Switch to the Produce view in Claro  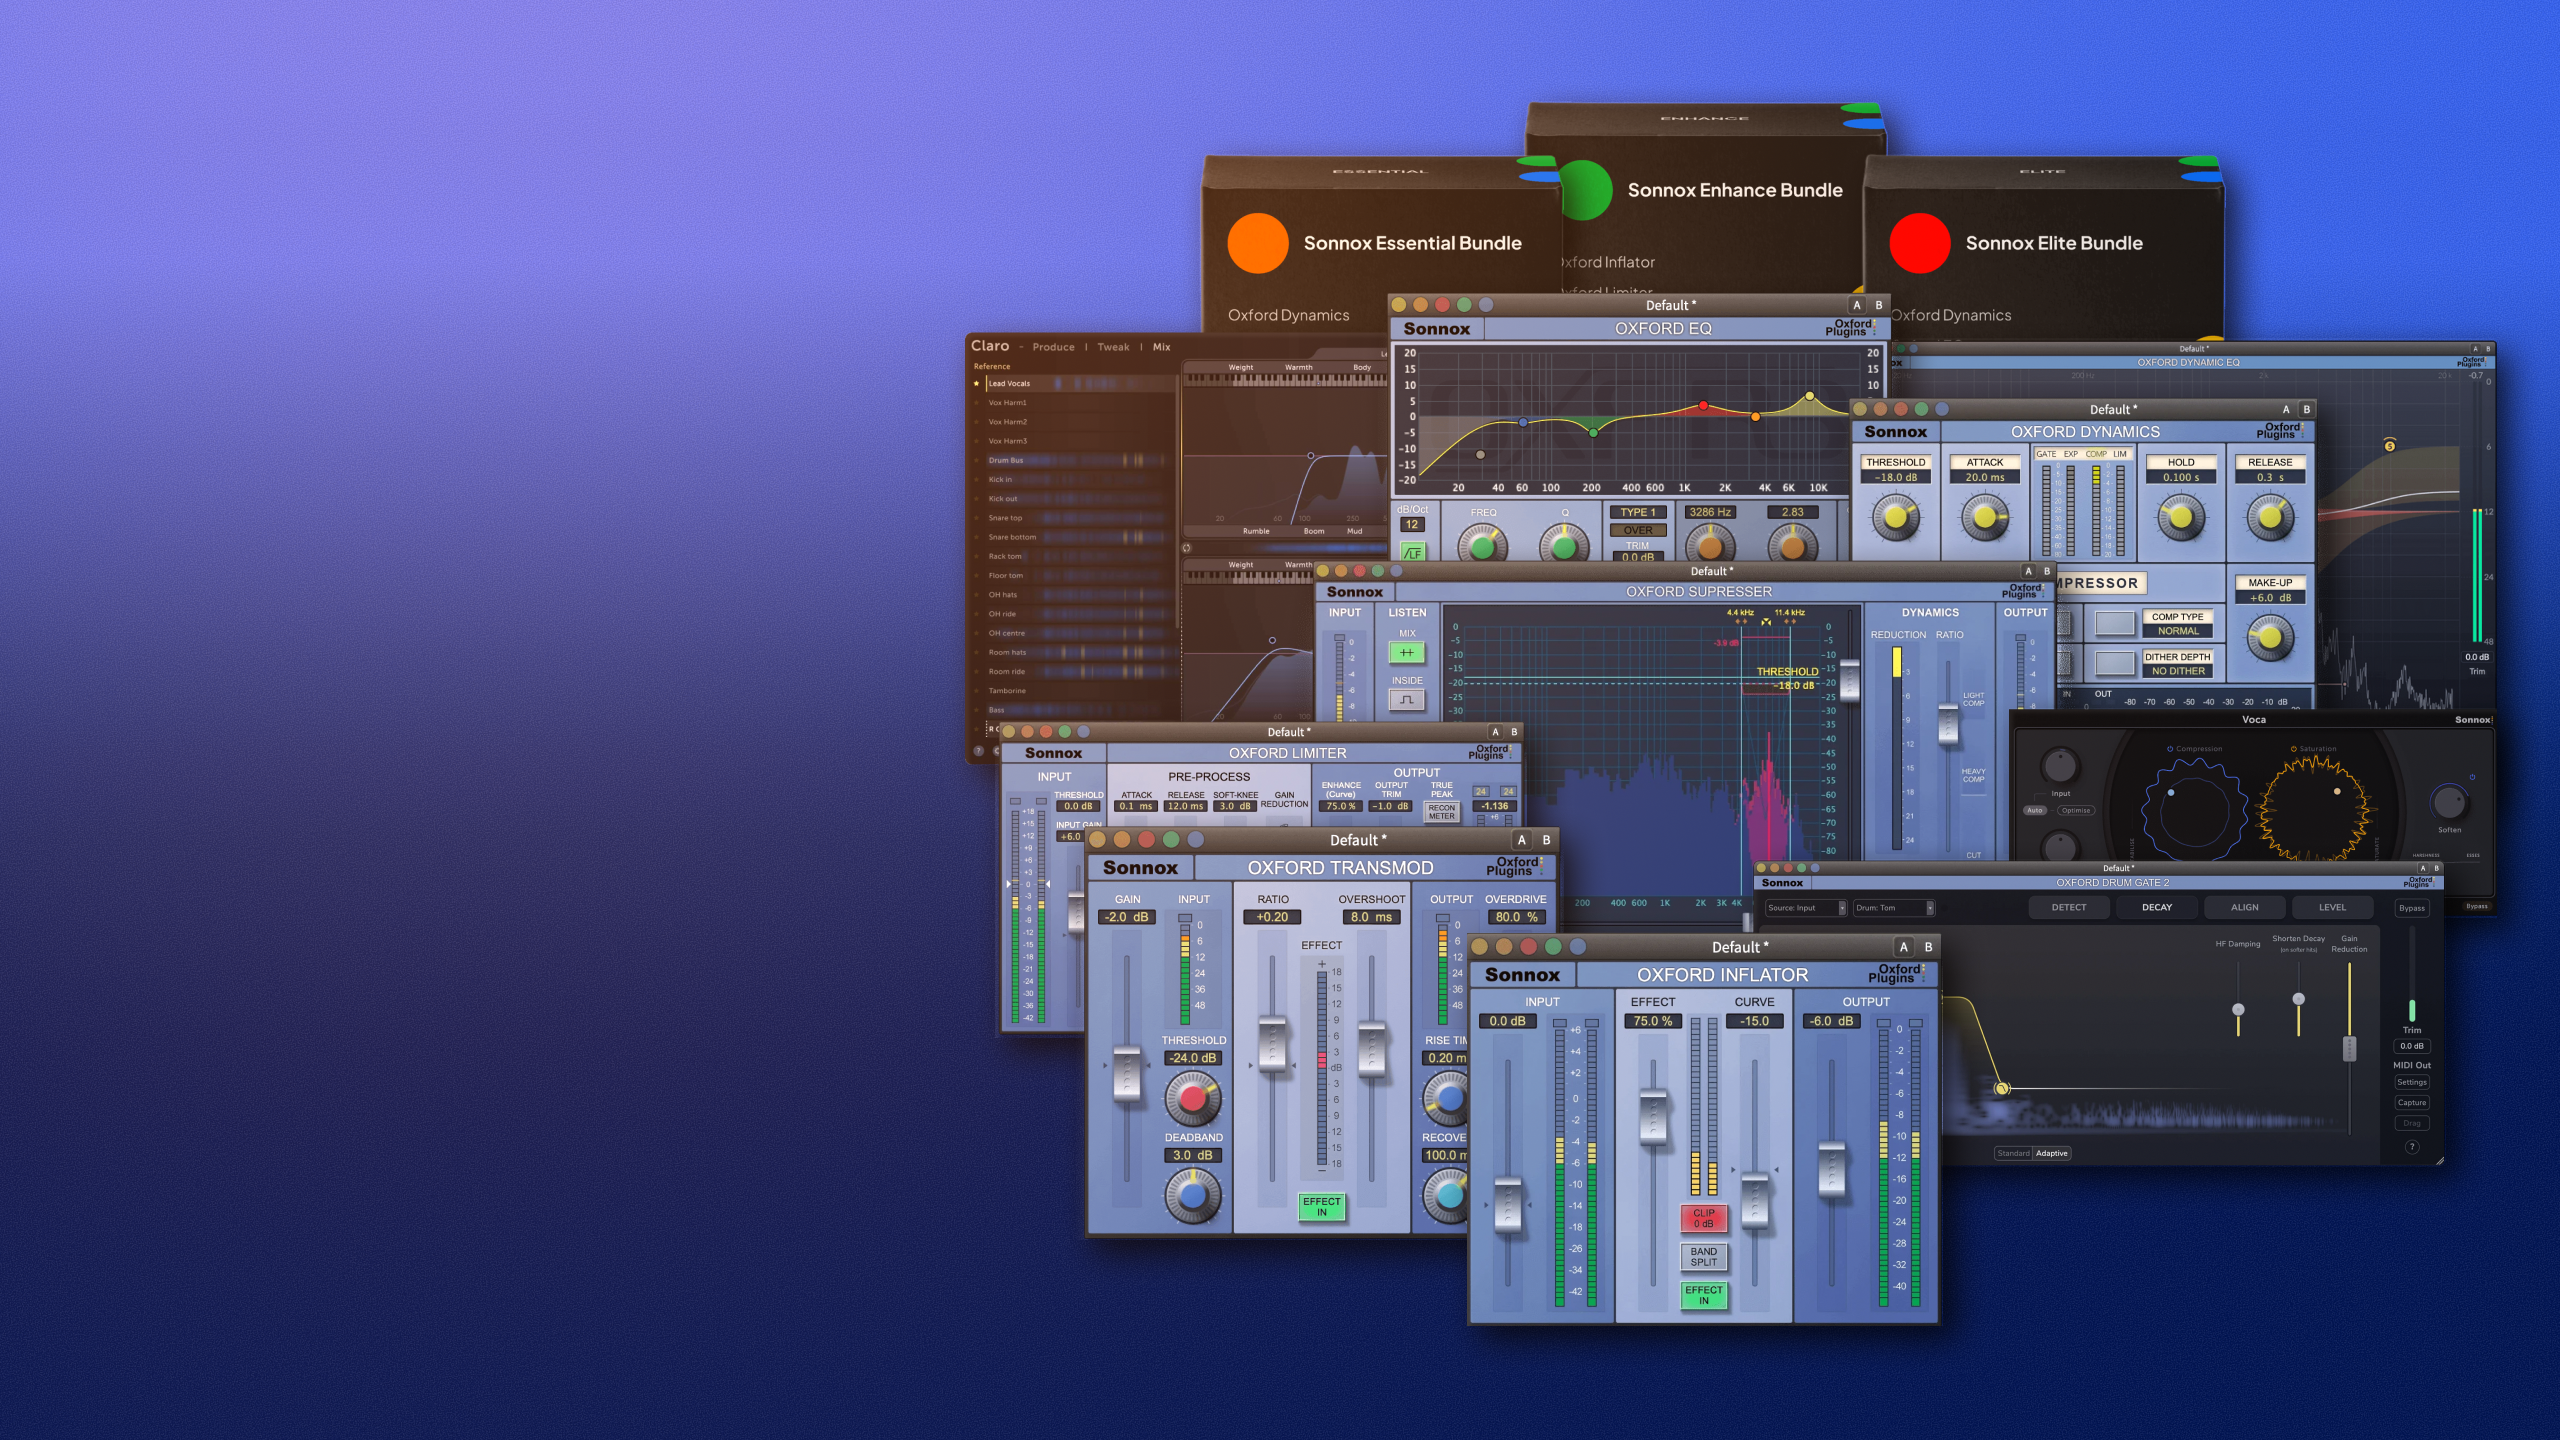tap(1054, 347)
